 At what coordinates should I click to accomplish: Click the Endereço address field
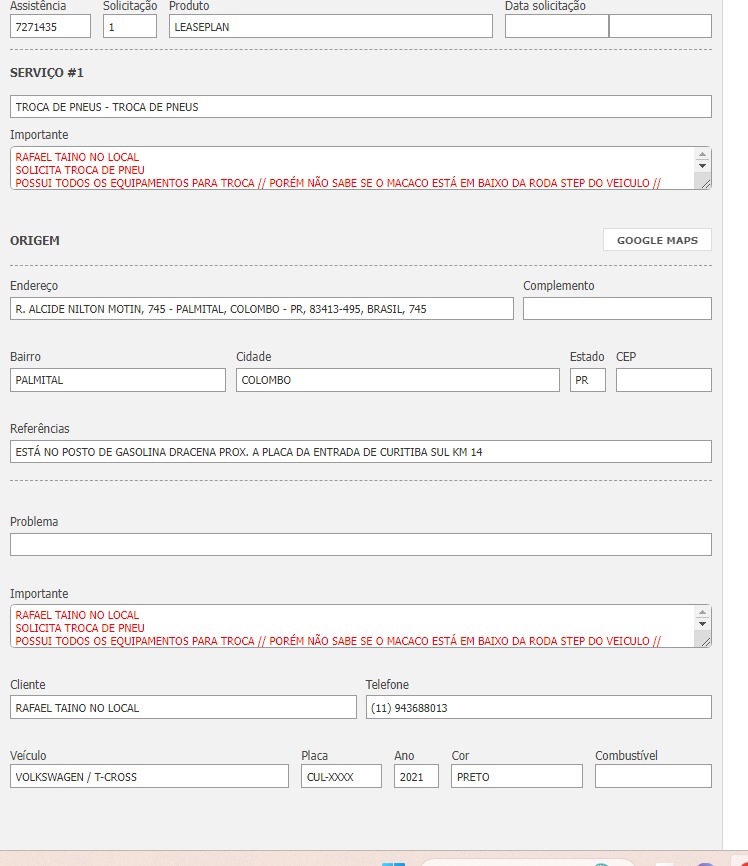(x=261, y=309)
